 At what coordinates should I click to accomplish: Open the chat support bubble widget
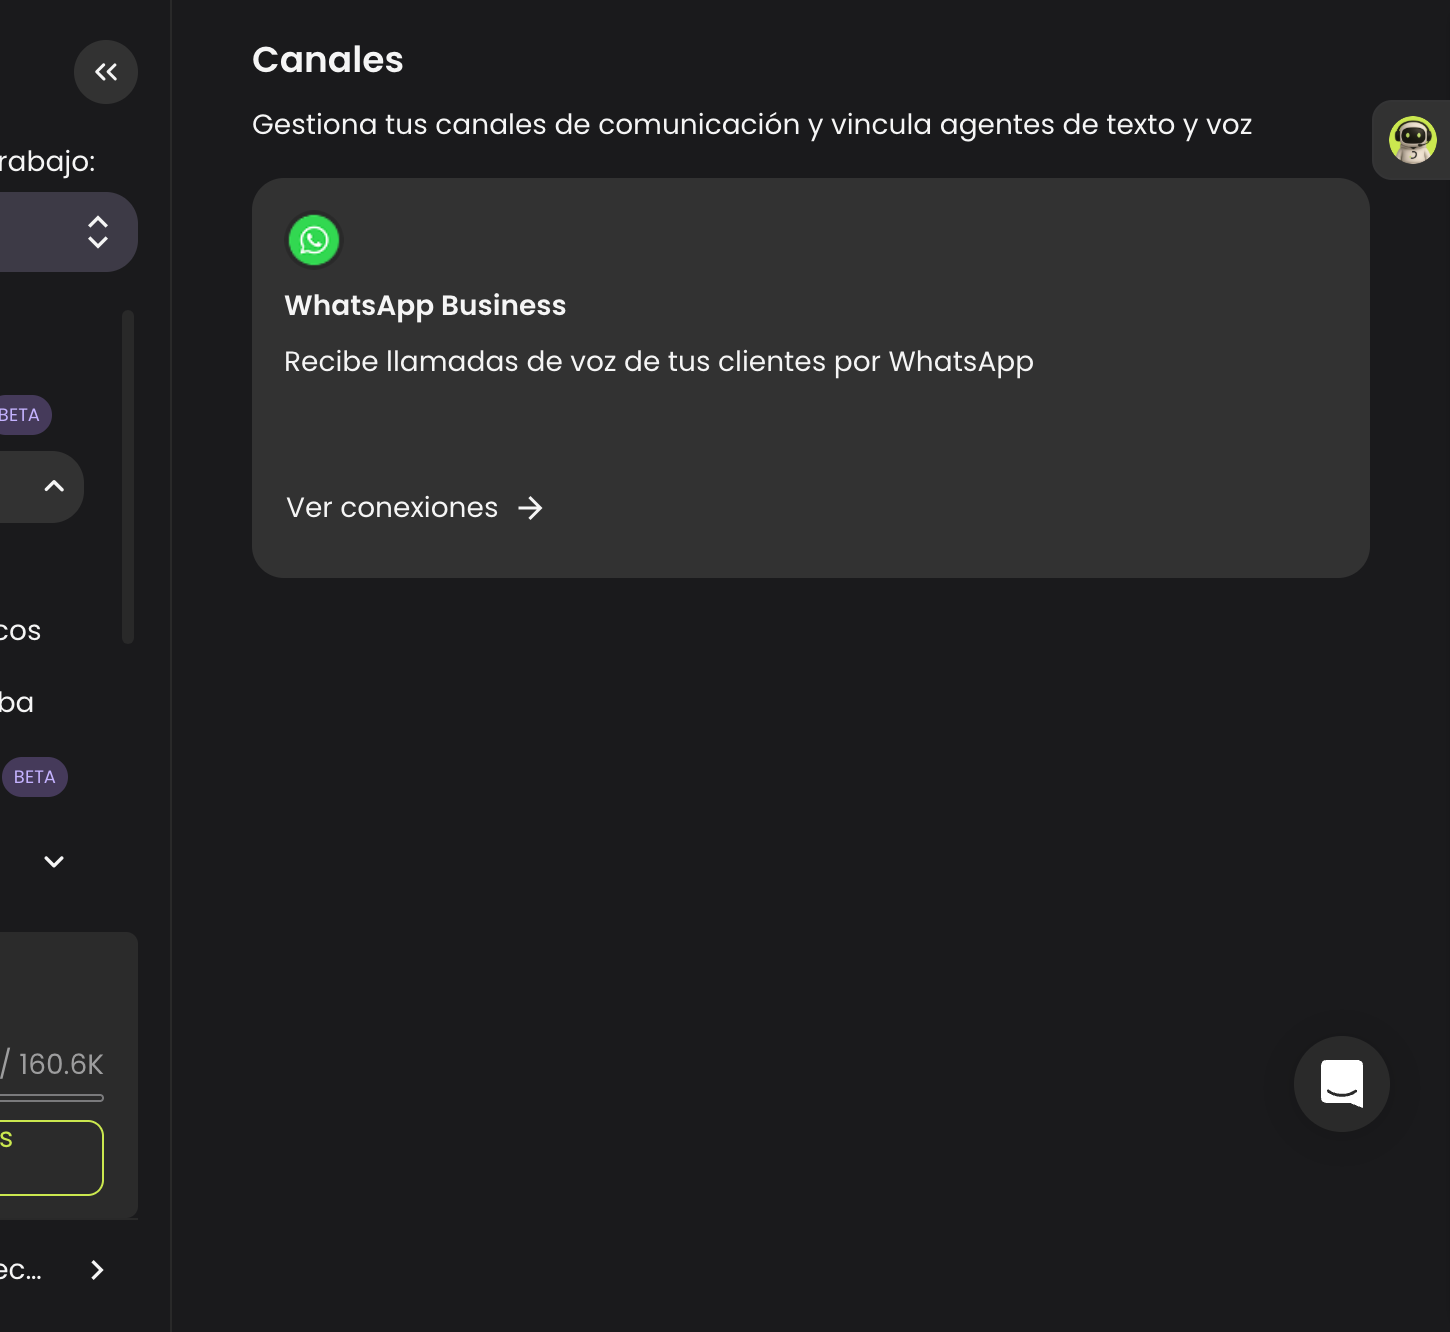click(1341, 1084)
